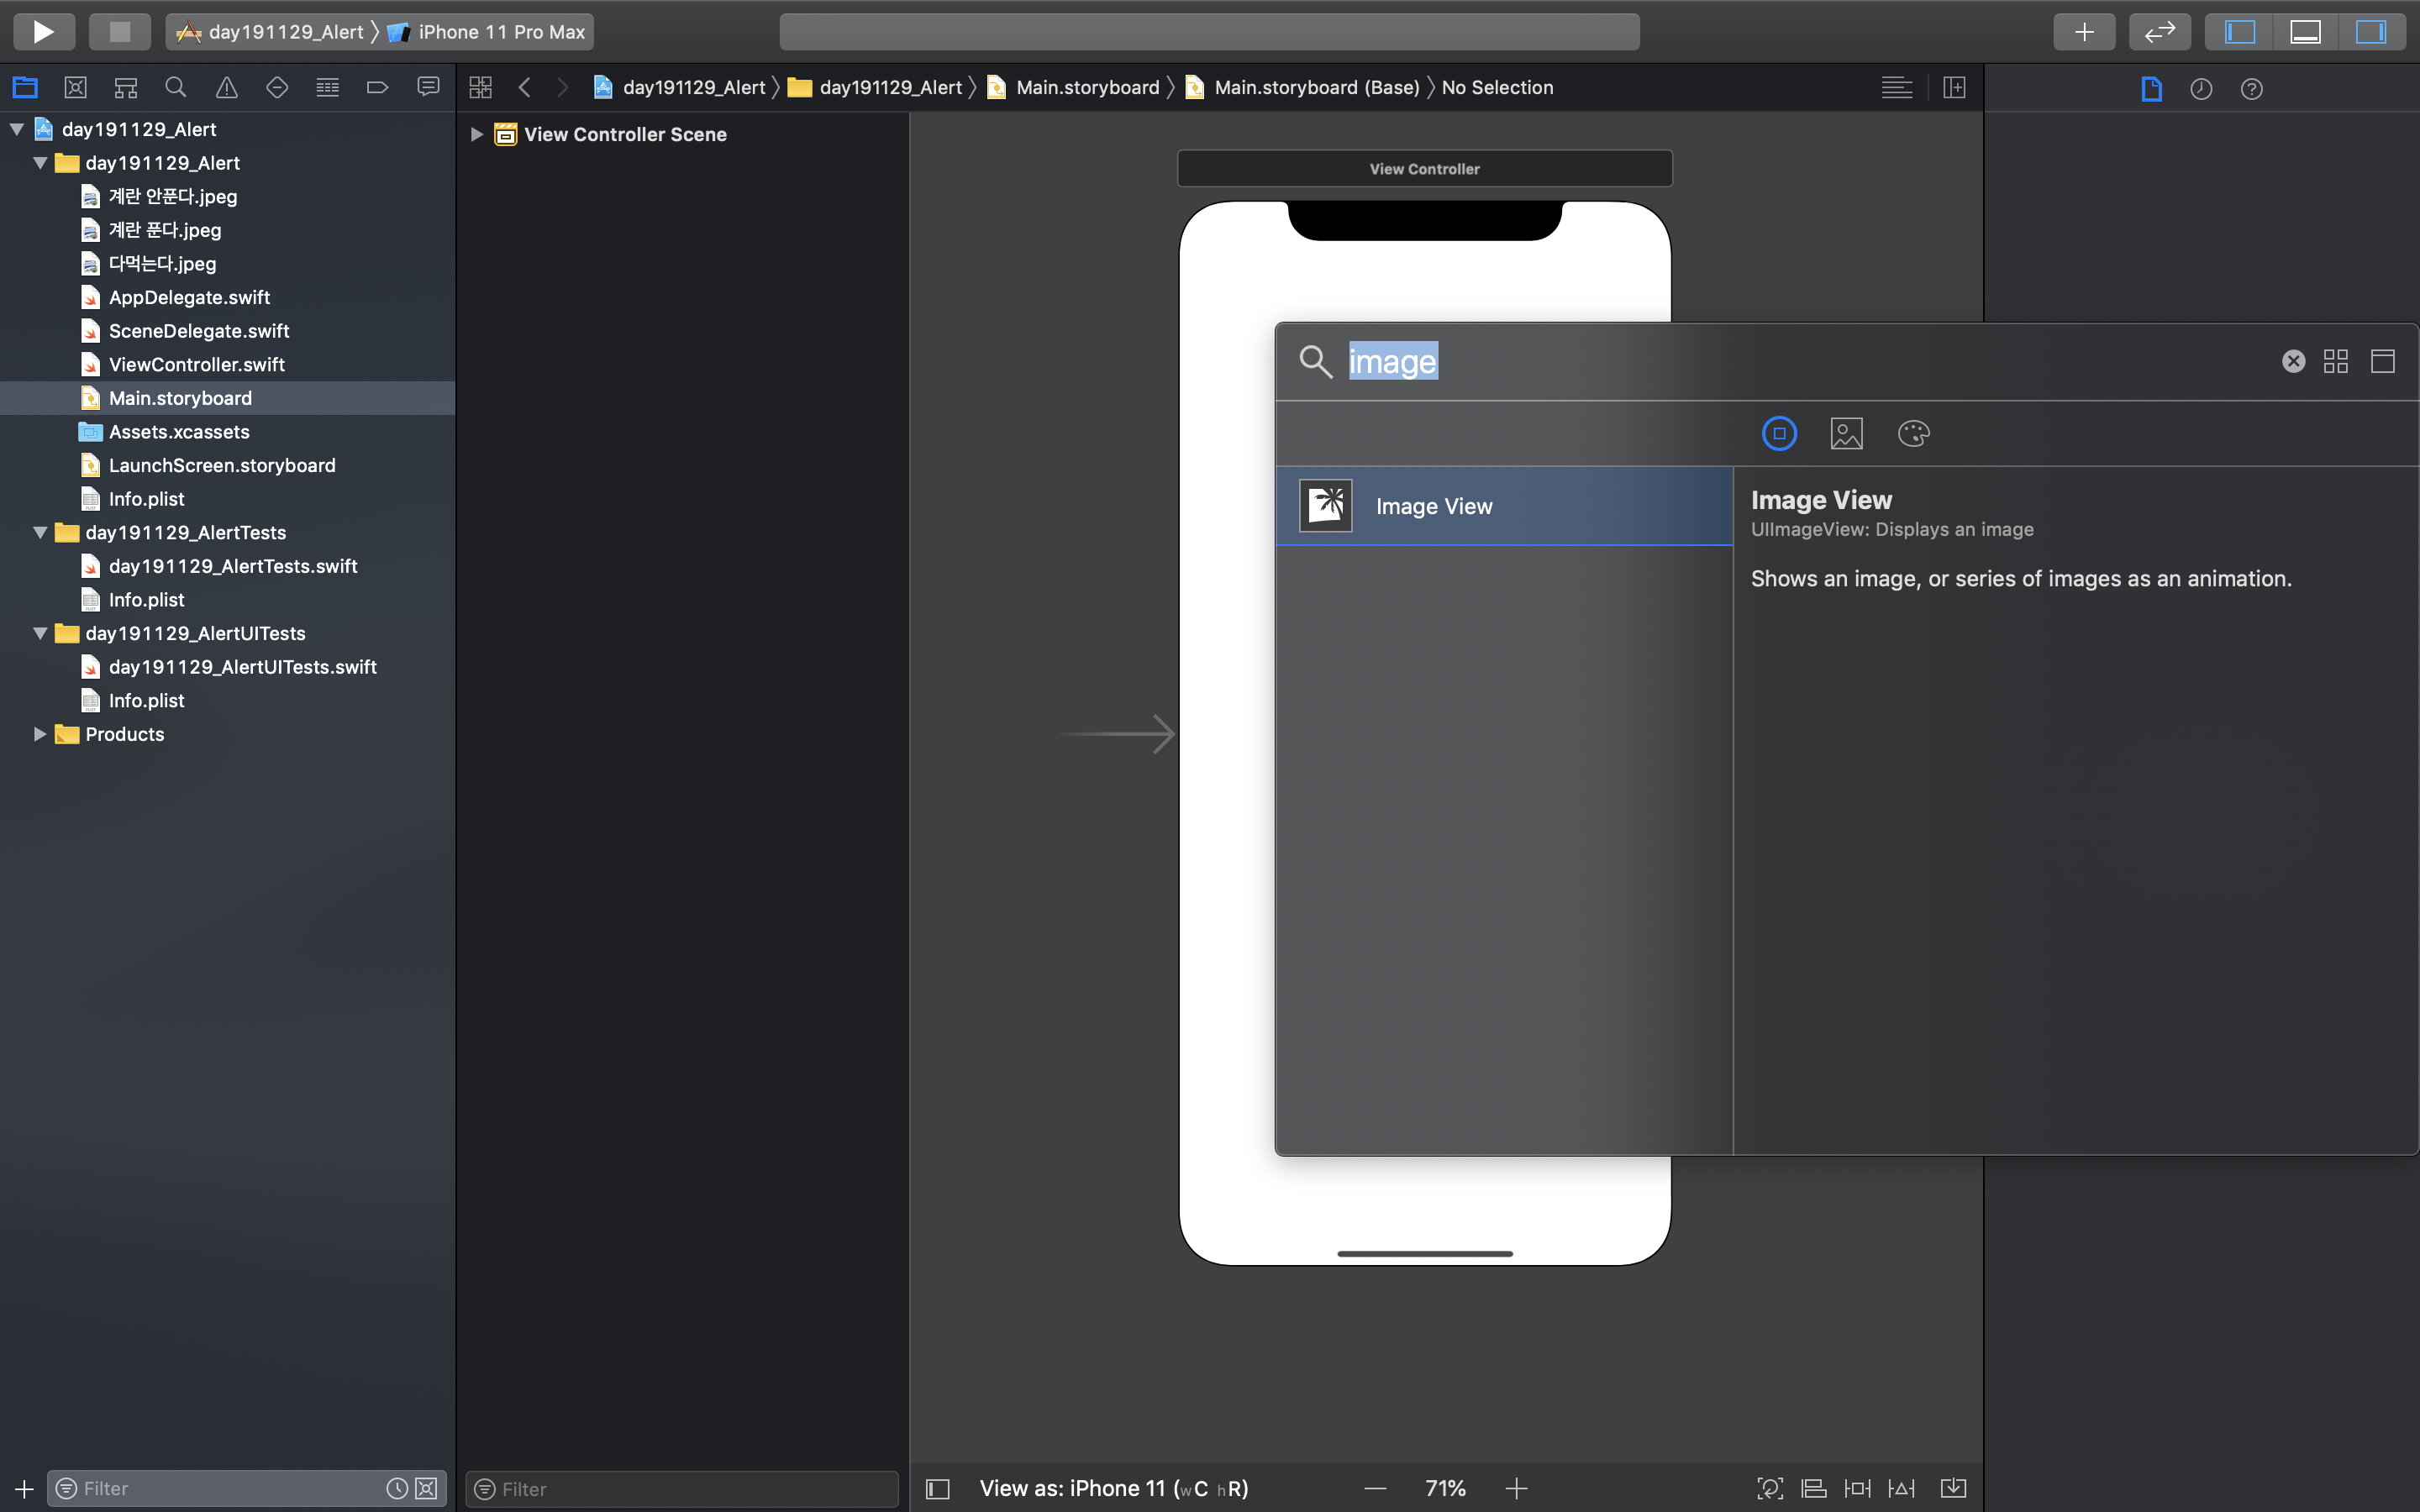
Task: Open the breakpoint navigator icon
Action: click(377, 88)
